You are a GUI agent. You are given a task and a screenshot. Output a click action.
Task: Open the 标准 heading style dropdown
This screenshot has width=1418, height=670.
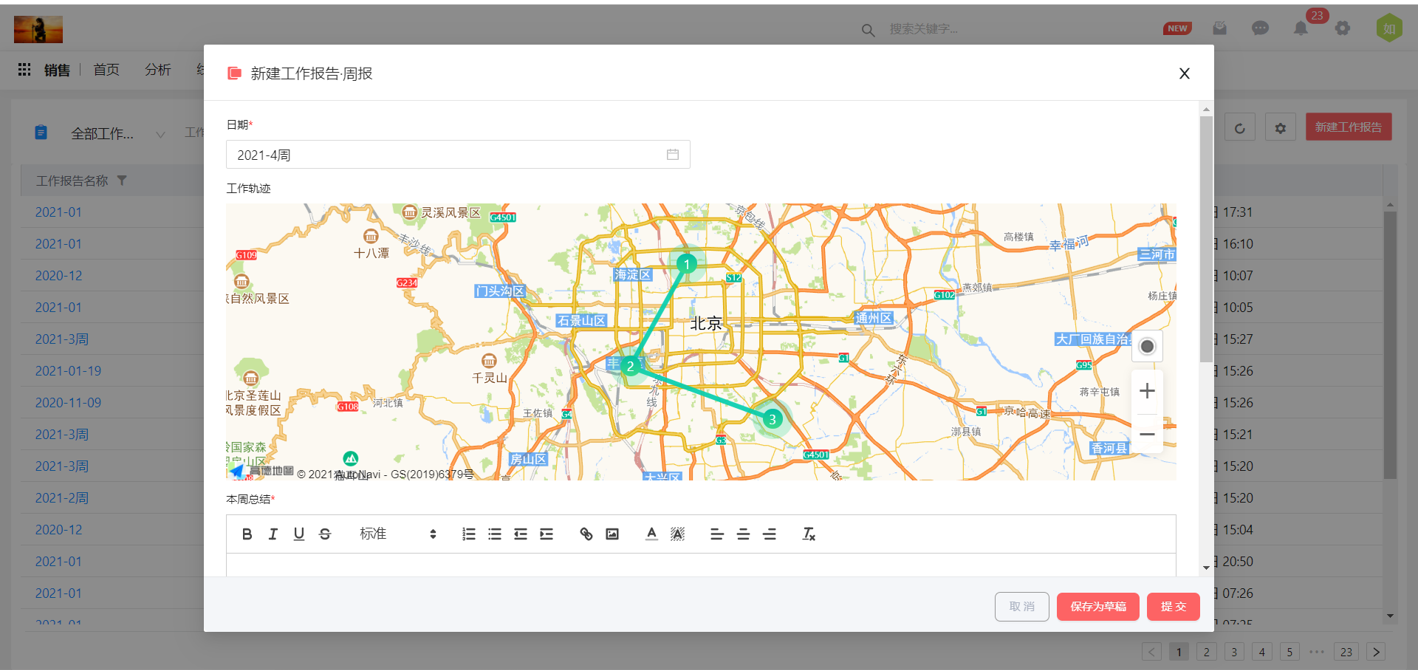(398, 534)
